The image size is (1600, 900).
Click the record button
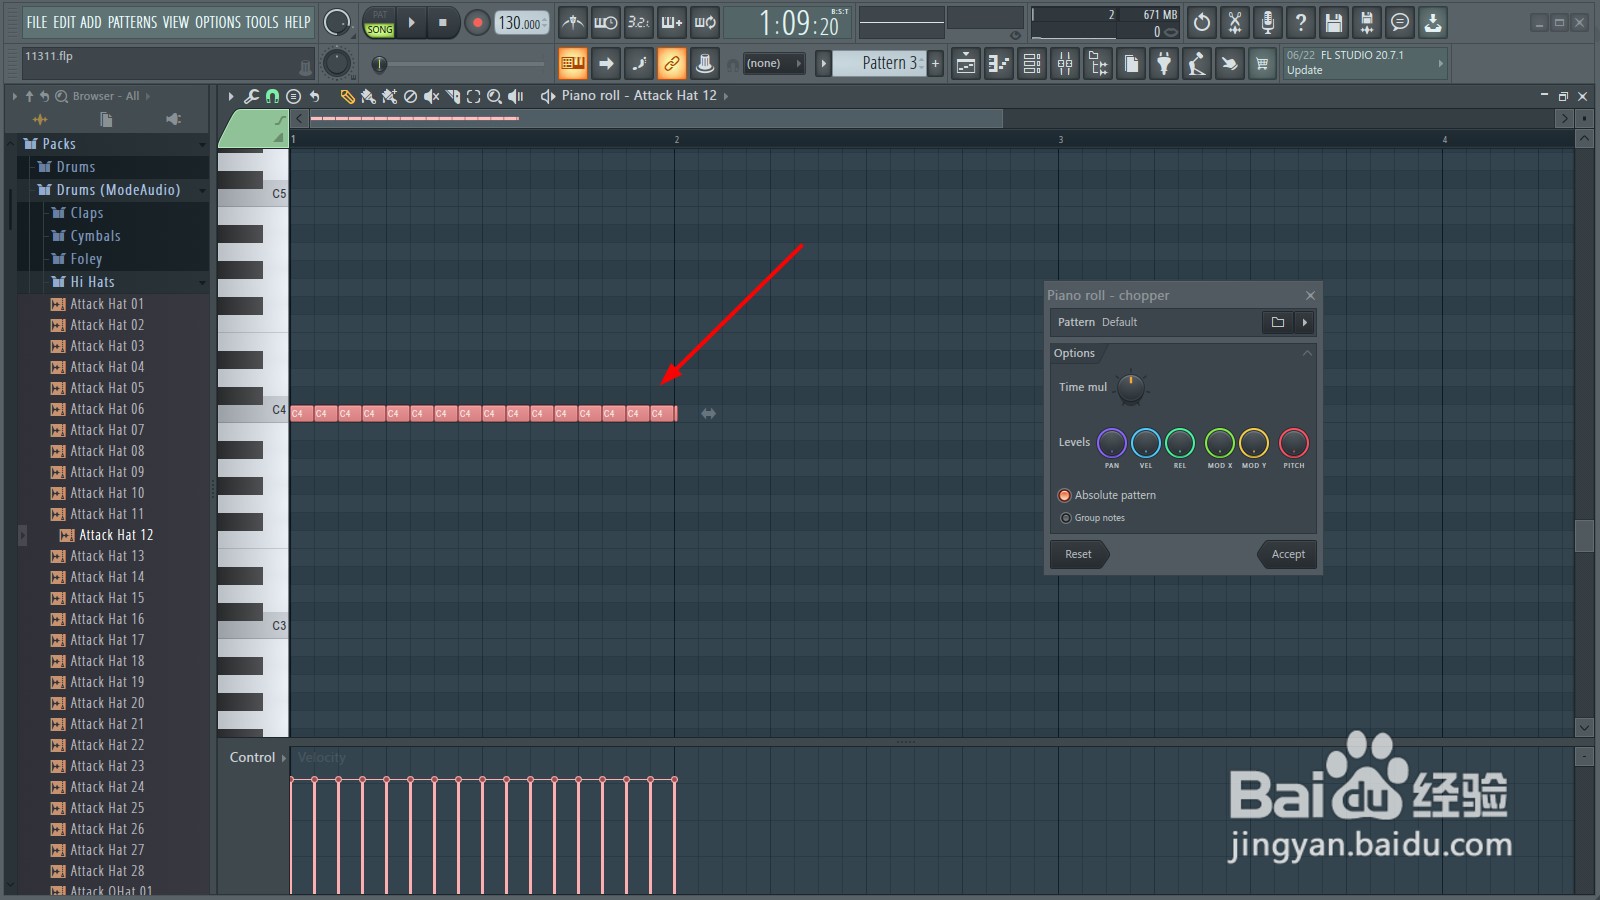[x=477, y=22]
